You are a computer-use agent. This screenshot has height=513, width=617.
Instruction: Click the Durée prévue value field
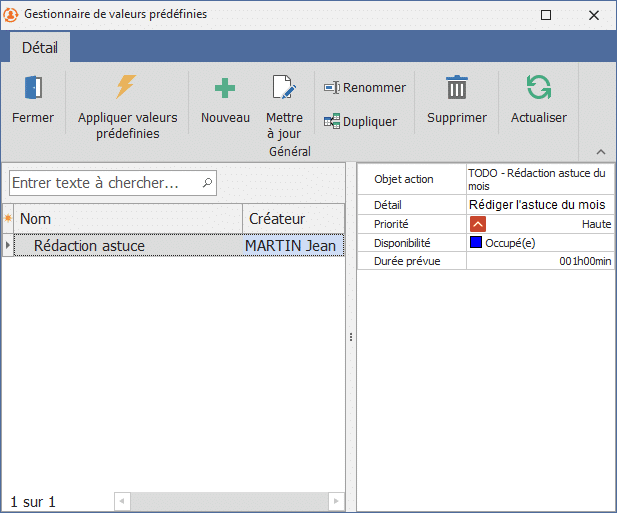coord(540,261)
